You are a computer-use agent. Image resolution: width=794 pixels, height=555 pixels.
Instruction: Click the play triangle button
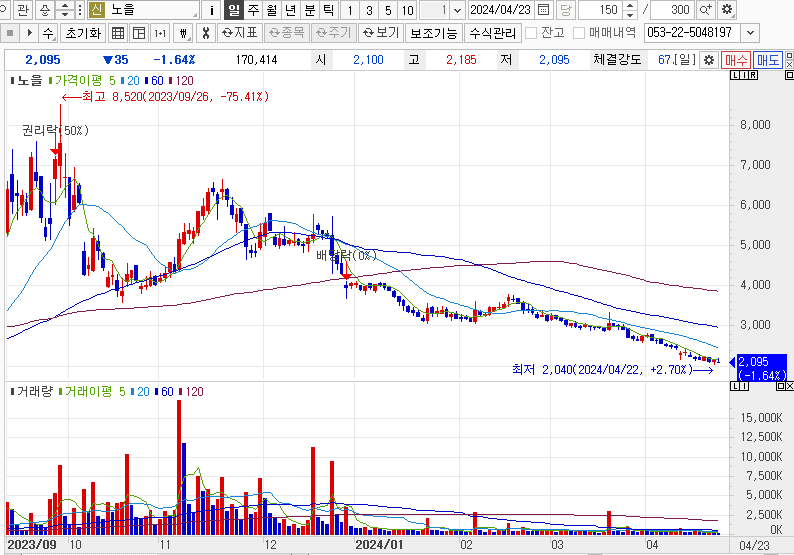click(29, 33)
